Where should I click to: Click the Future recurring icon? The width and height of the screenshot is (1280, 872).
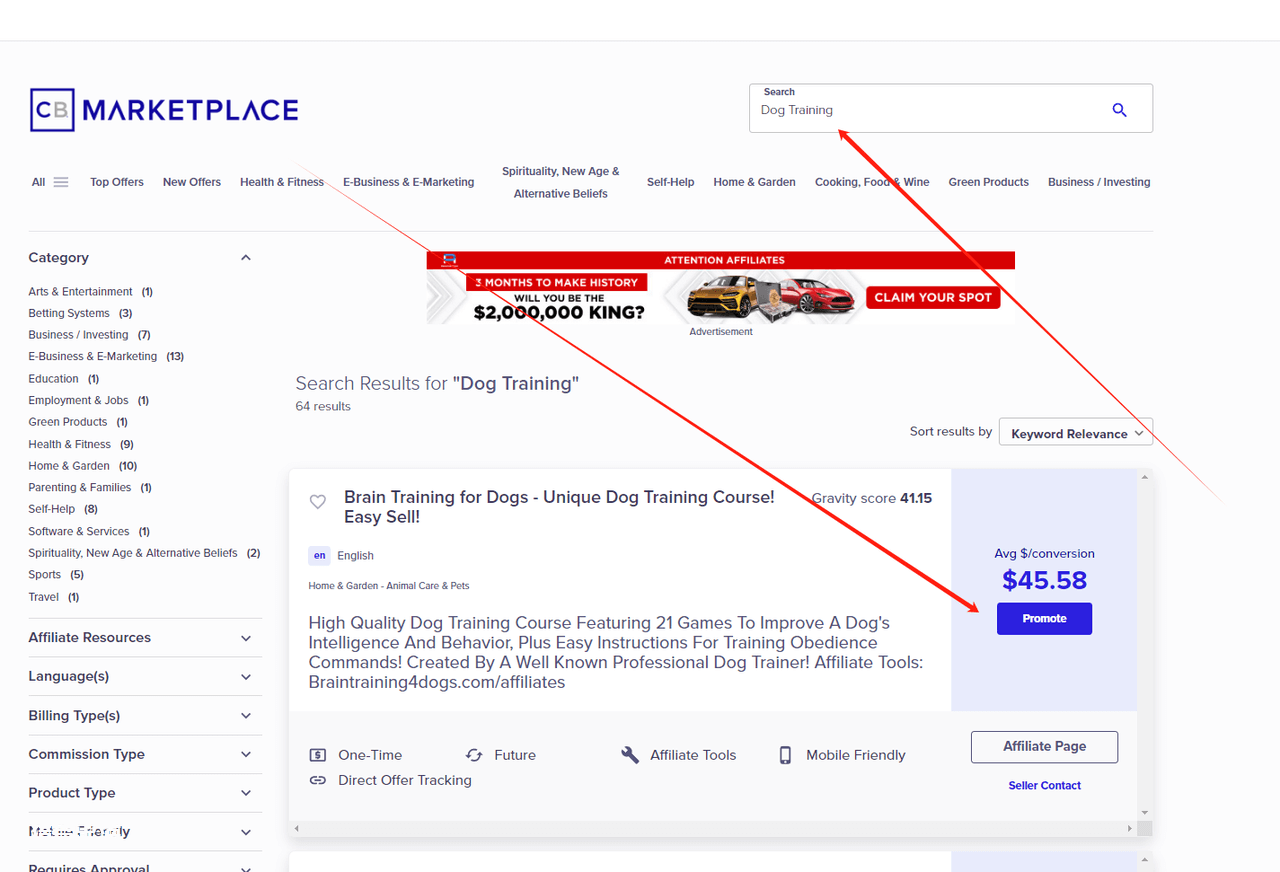pyautogui.click(x=474, y=755)
